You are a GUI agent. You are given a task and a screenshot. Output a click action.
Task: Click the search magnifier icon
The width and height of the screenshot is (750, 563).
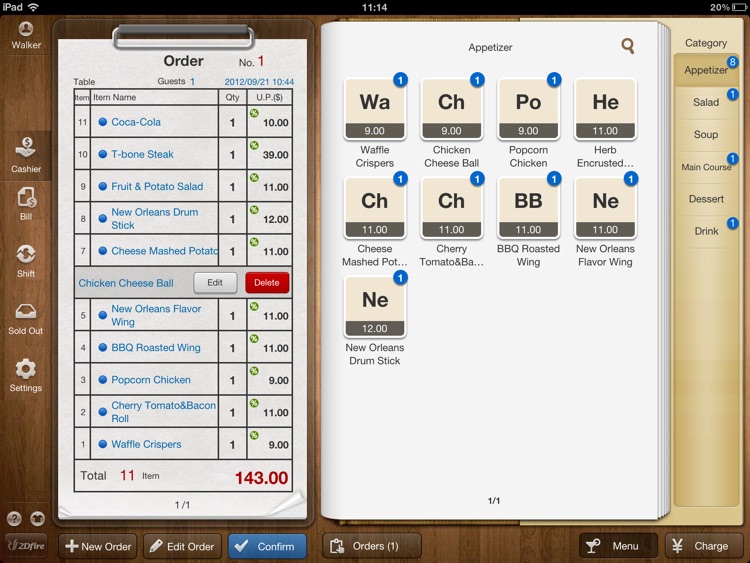coord(628,46)
